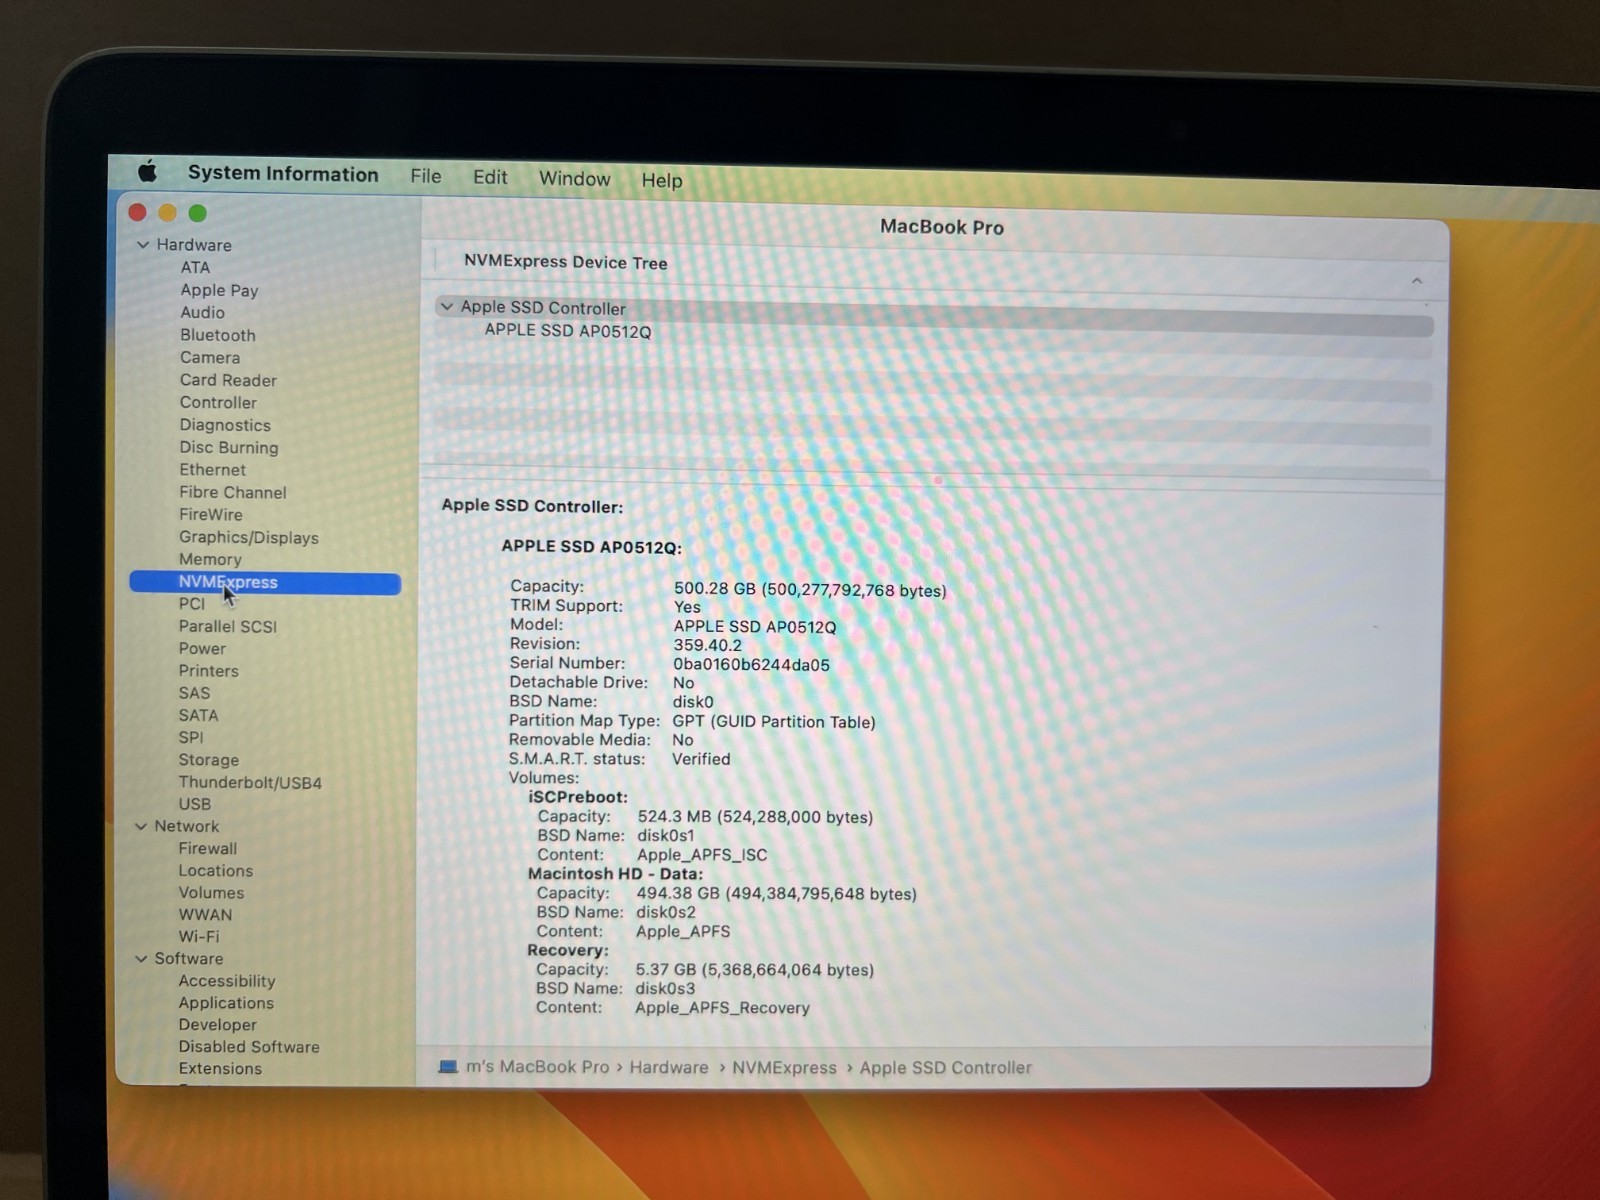Collapse the Network section
Screen dimensions: 1600x1200
coord(141,826)
